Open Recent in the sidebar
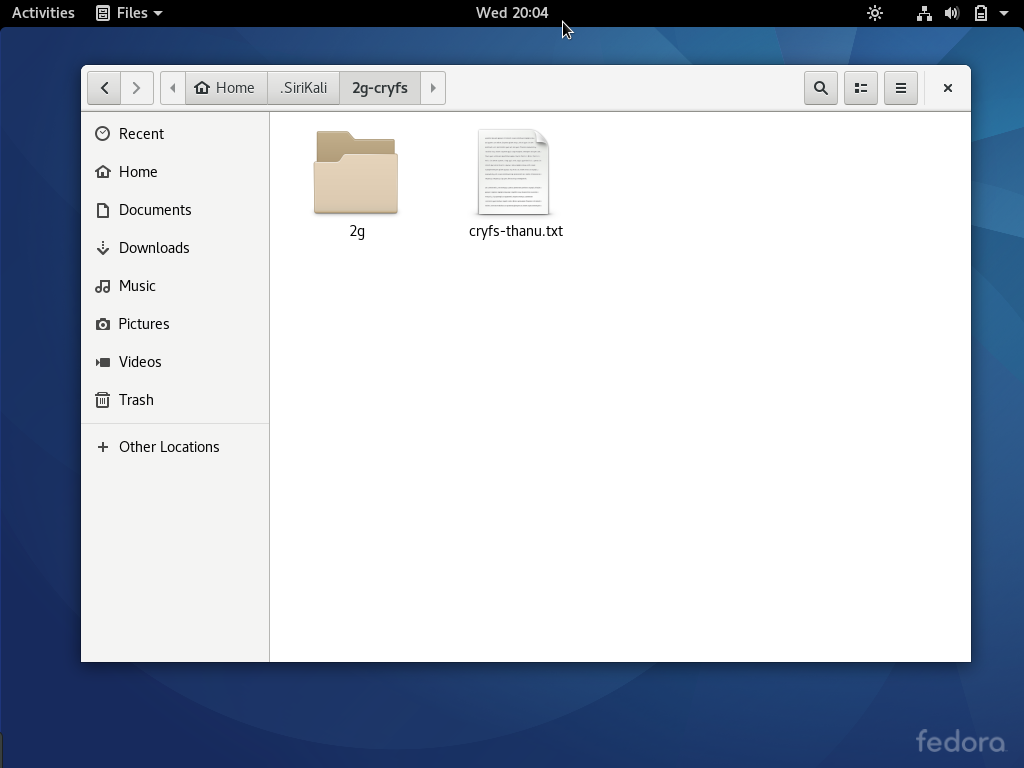 (x=175, y=134)
